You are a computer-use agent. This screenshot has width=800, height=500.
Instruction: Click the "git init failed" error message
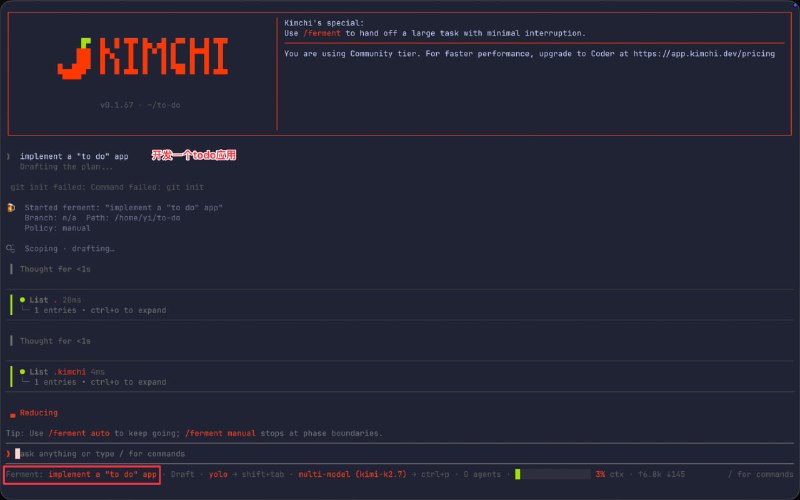click(107, 187)
